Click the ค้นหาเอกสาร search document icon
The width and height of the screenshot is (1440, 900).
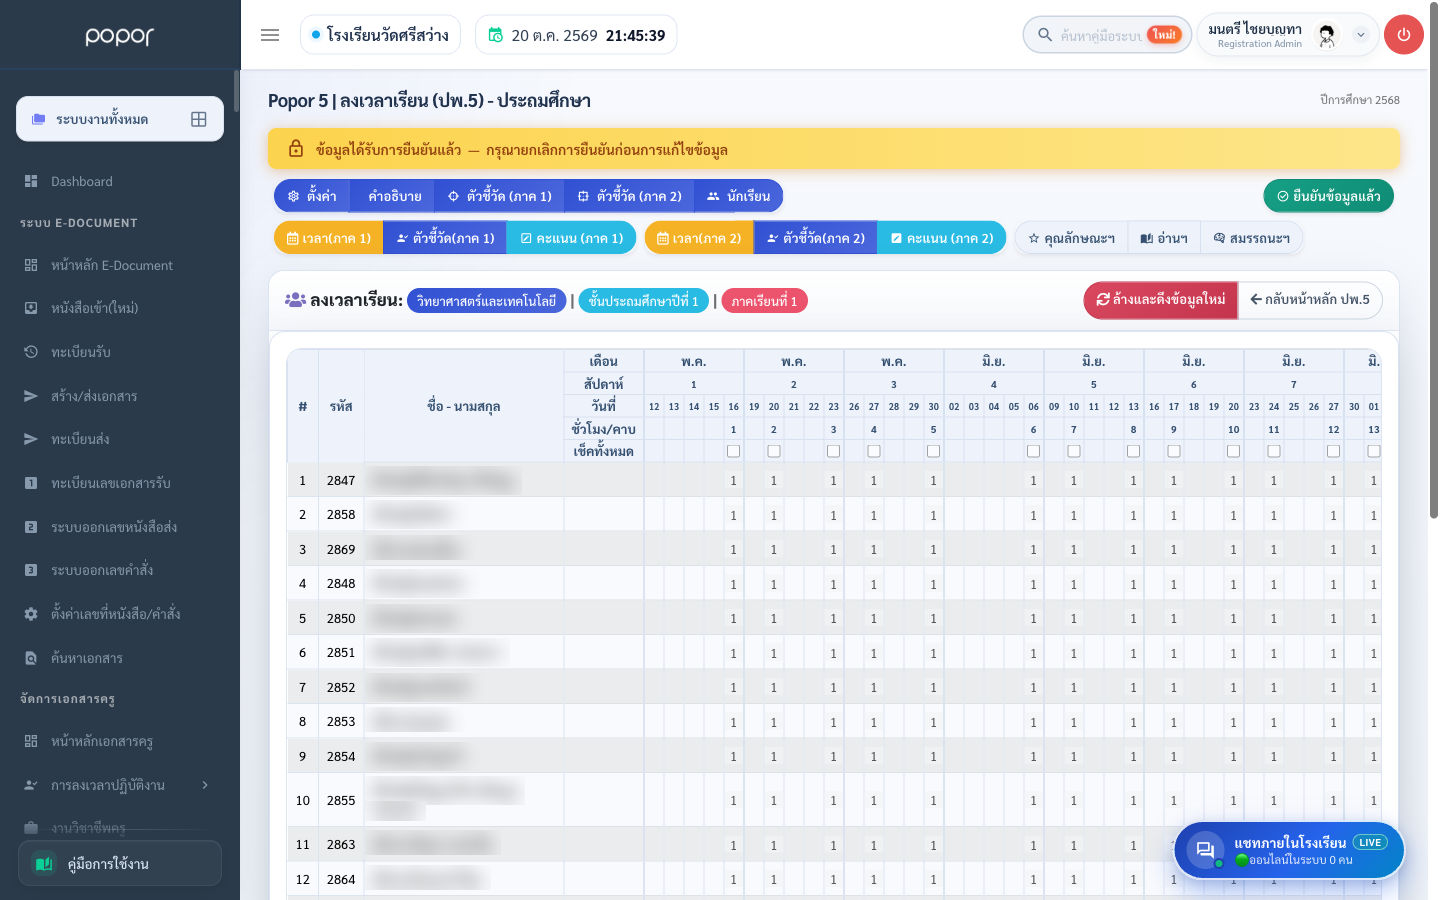[x=31, y=658]
